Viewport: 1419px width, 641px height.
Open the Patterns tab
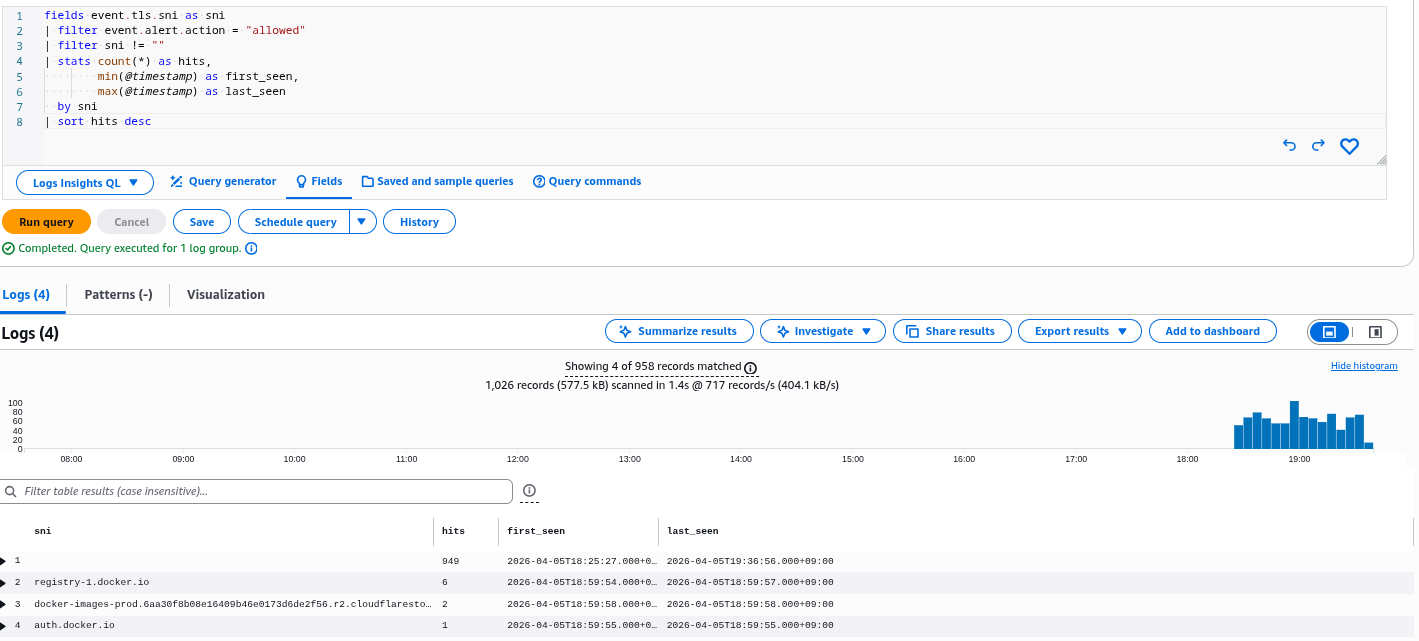(118, 295)
